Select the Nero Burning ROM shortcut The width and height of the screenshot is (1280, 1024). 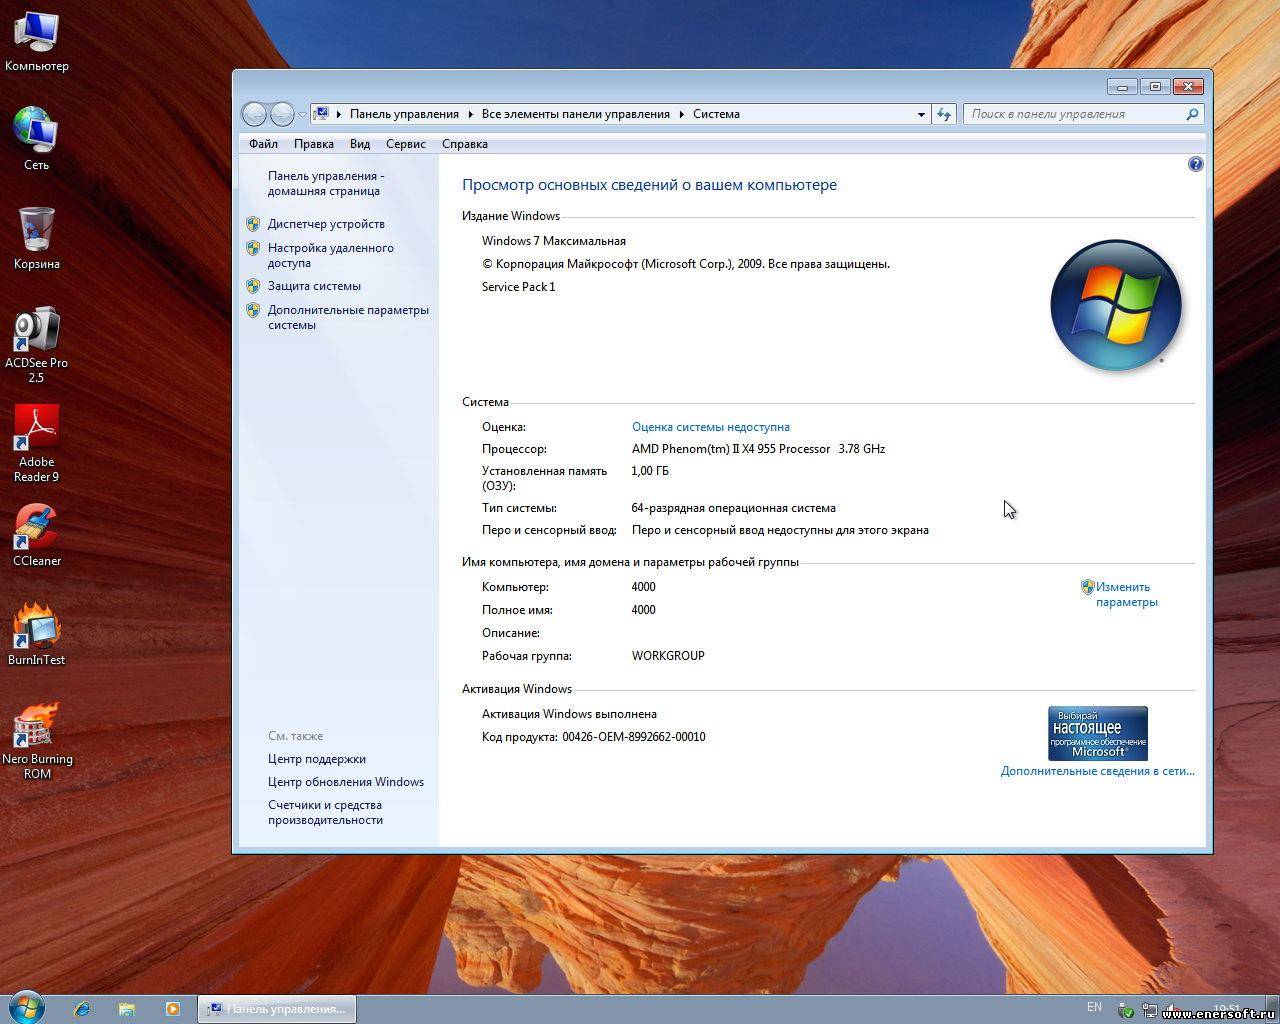tap(36, 741)
